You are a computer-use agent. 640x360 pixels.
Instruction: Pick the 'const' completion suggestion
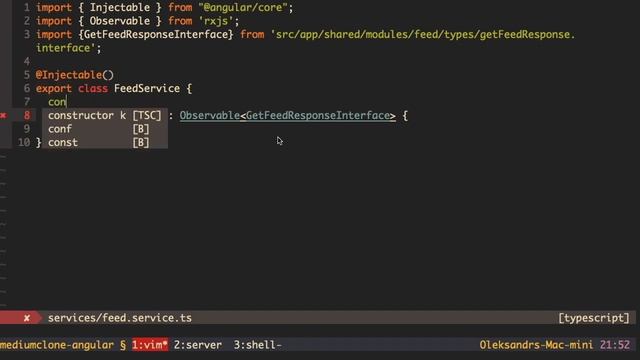click(x=105, y=142)
